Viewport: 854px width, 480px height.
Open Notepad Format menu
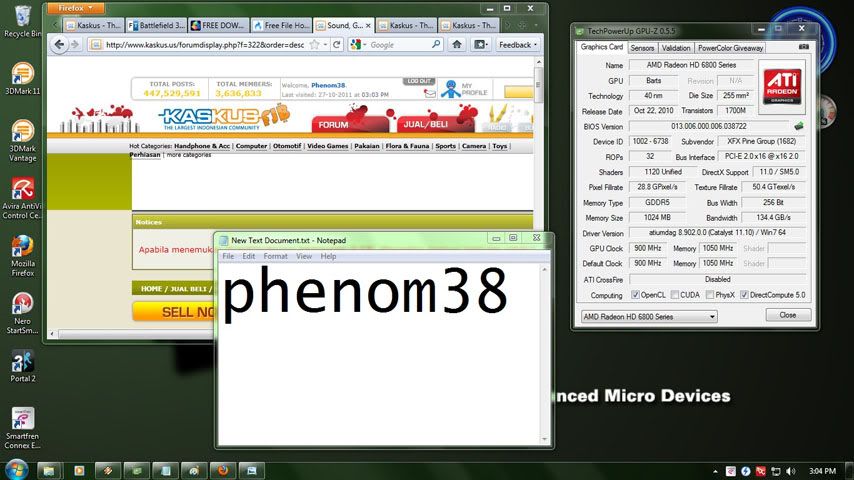click(x=275, y=256)
